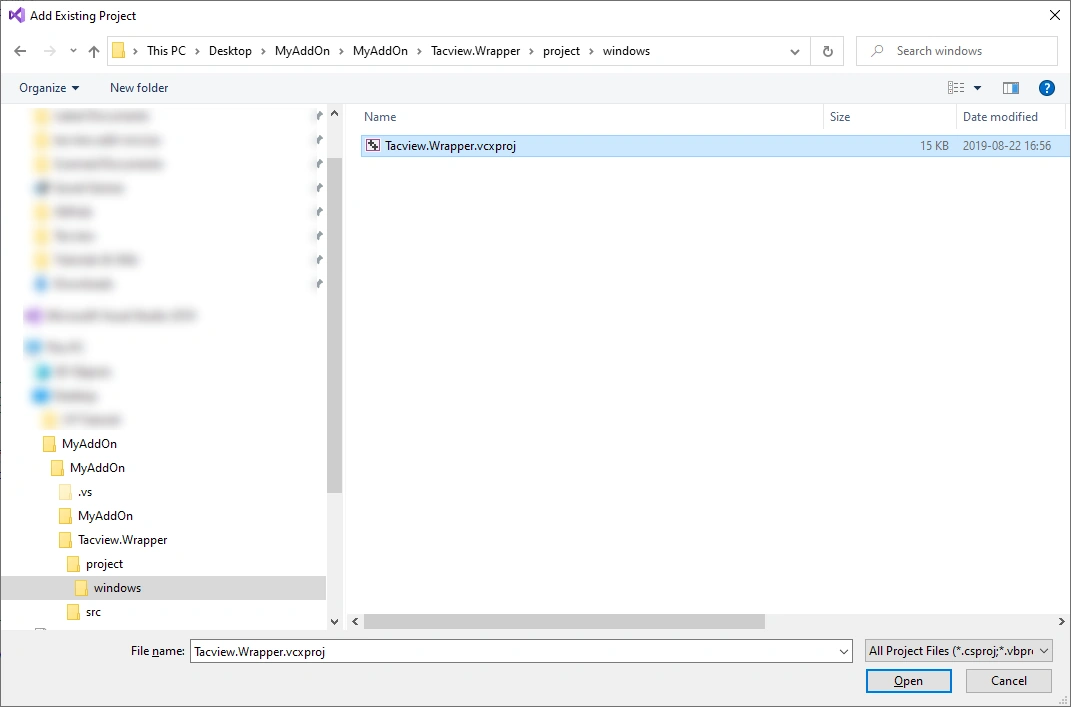
Task: Open more view options dropdown
Action: pyautogui.click(x=977, y=88)
